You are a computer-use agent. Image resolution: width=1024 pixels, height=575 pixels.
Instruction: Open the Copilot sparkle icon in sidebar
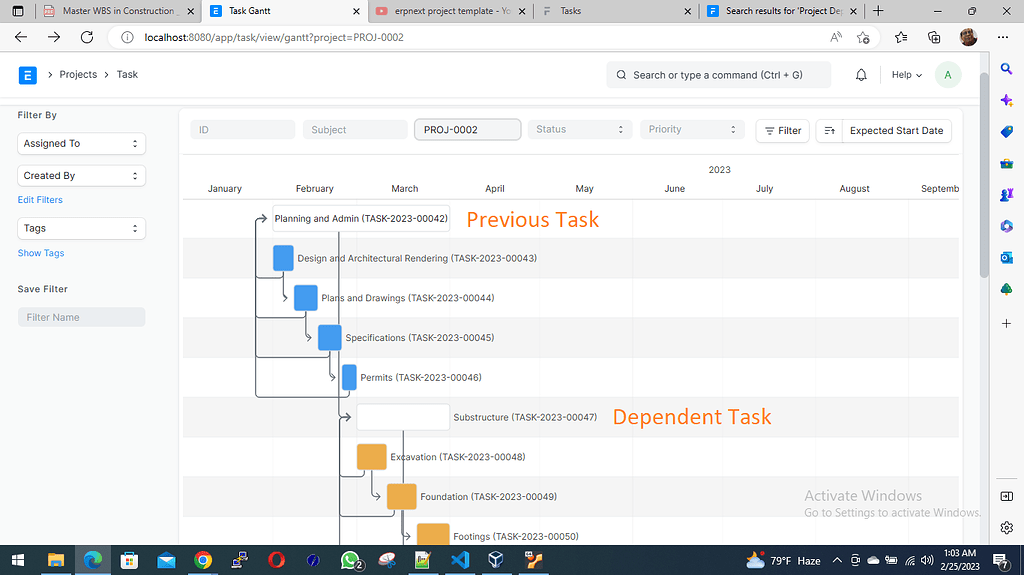click(1006, 100)
